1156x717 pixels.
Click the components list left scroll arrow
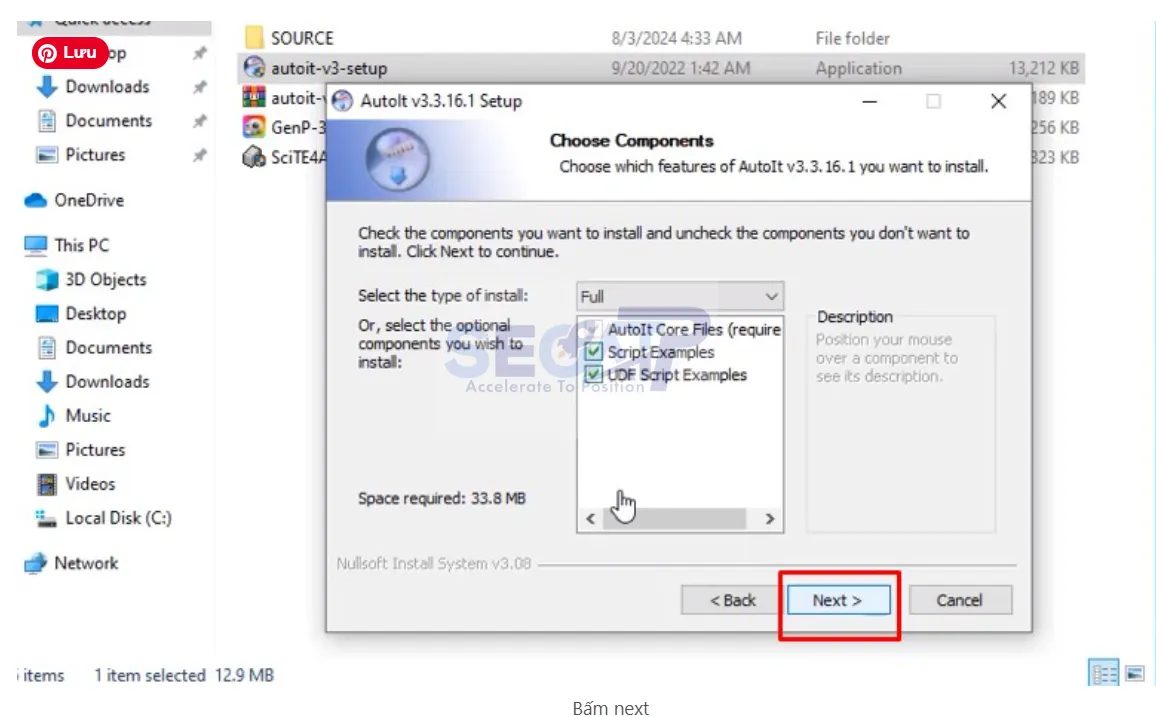pos(591,519)
